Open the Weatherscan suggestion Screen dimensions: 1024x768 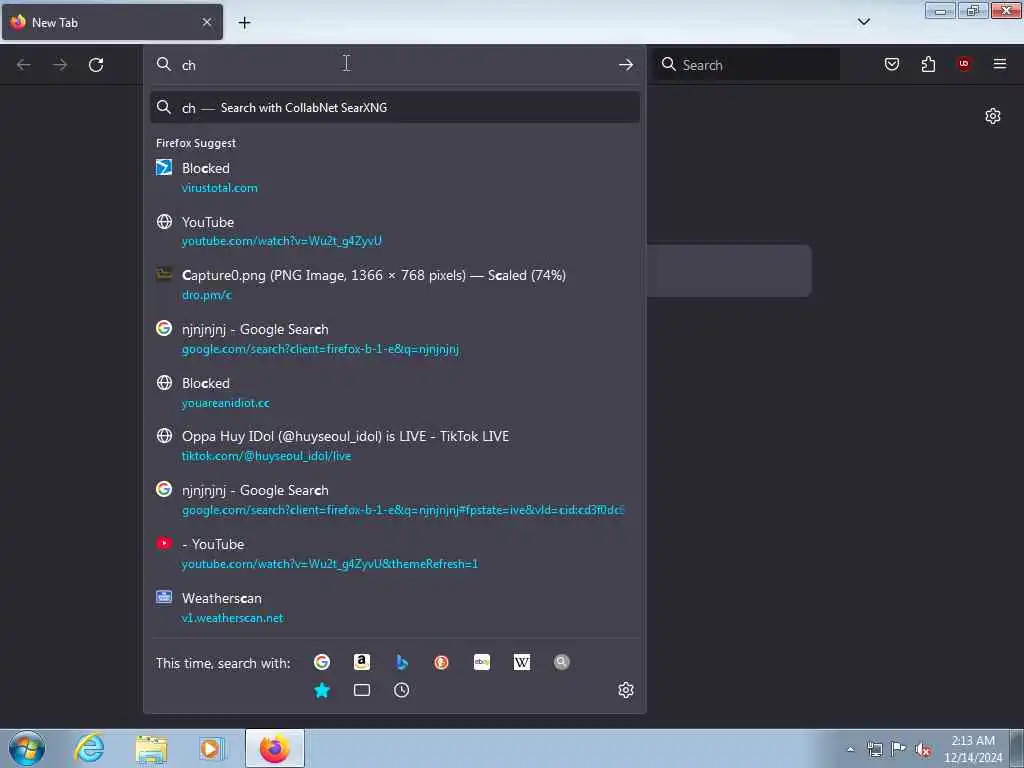point(395,607)
